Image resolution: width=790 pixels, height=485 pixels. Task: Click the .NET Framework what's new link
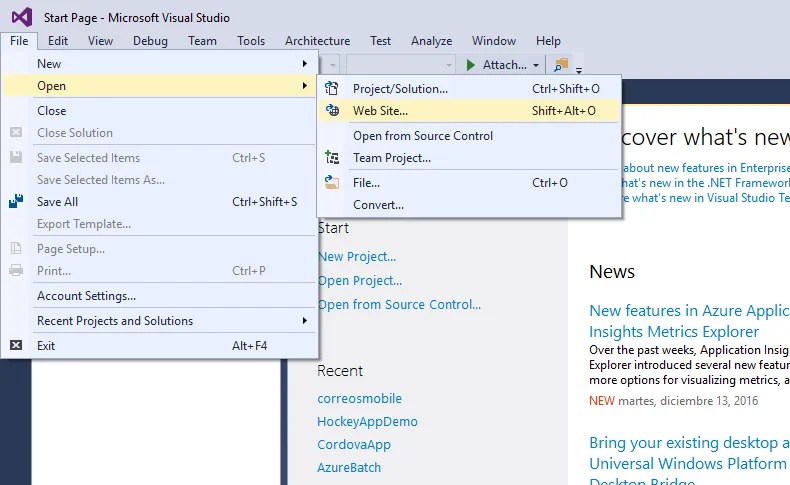pos(705,183)
